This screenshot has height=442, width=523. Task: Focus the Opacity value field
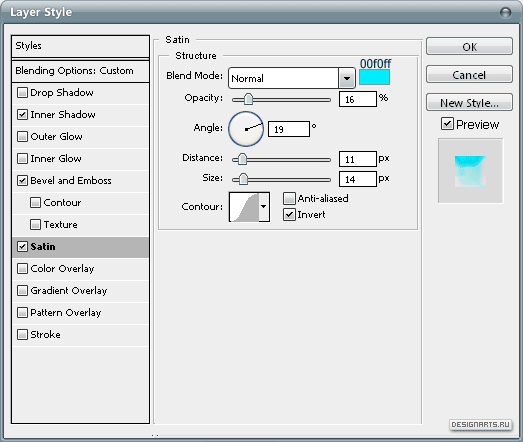pyautogui.click(x=358, y=99)
